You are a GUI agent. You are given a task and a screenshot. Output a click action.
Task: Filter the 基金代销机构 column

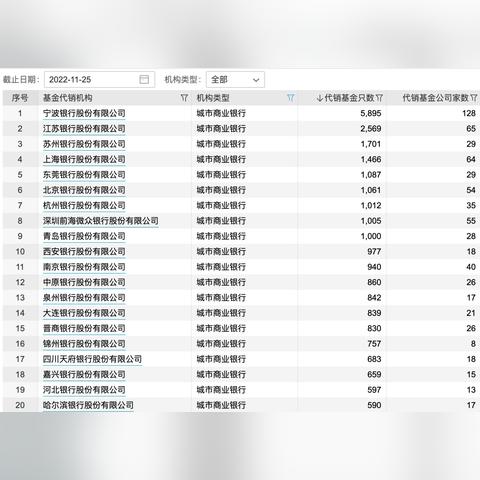tap(184, 98)
